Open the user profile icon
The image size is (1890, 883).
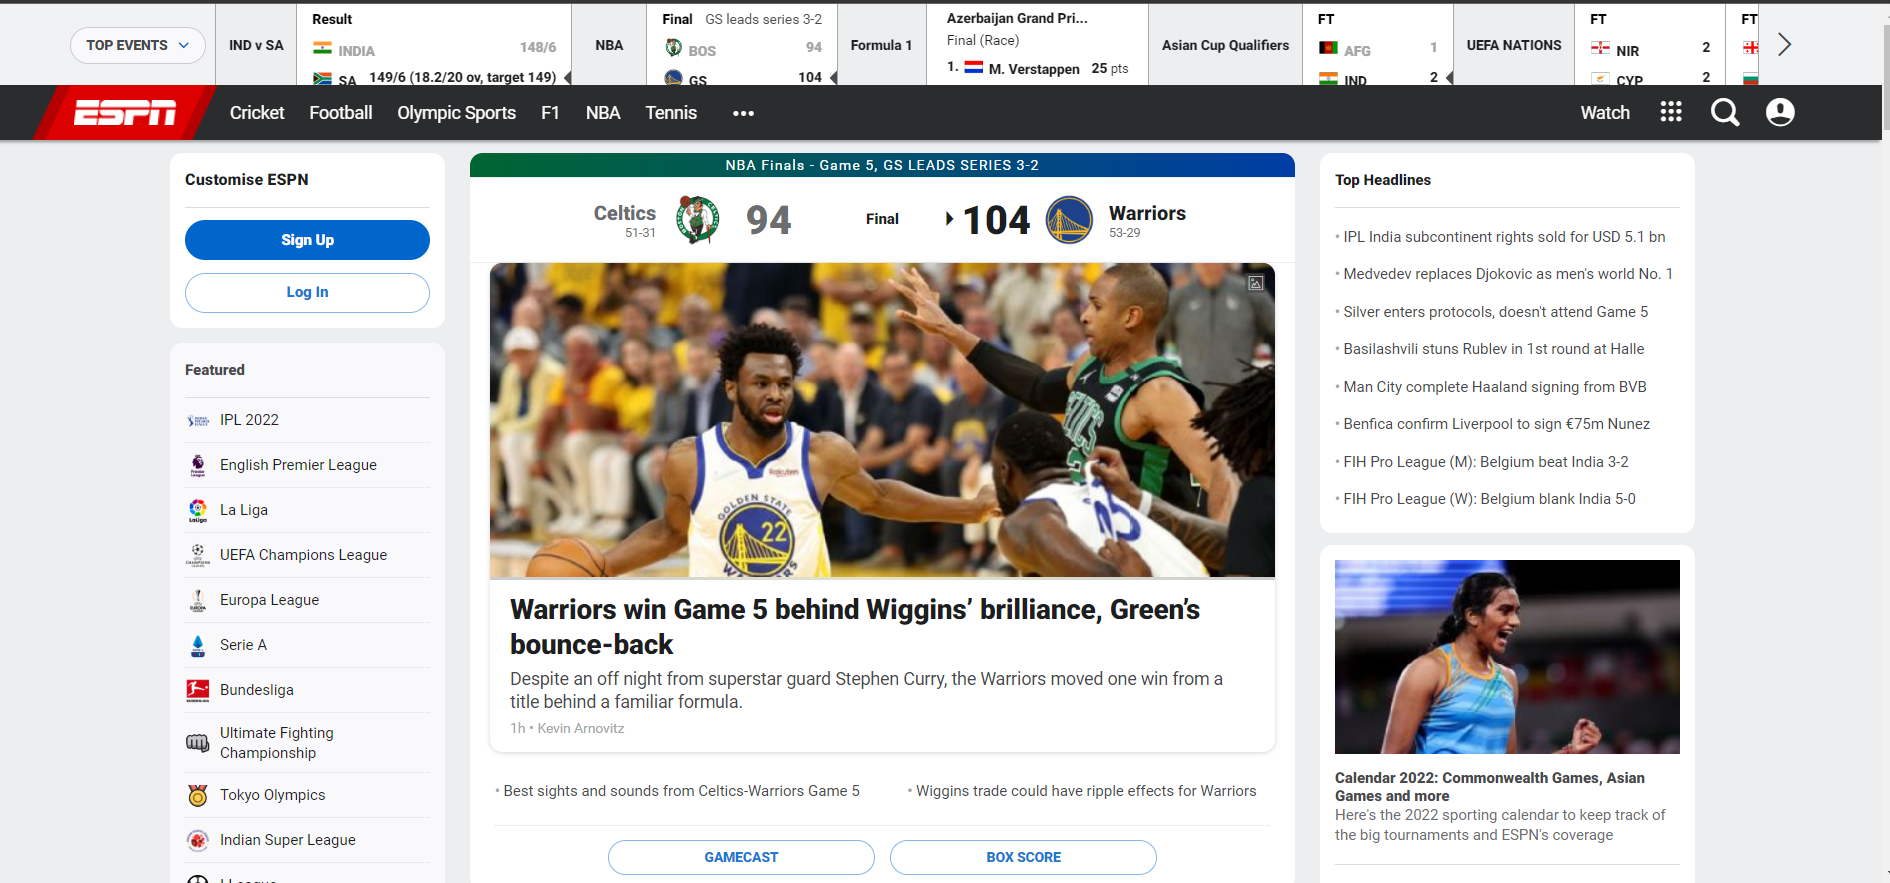click(x=1780, y=112)
